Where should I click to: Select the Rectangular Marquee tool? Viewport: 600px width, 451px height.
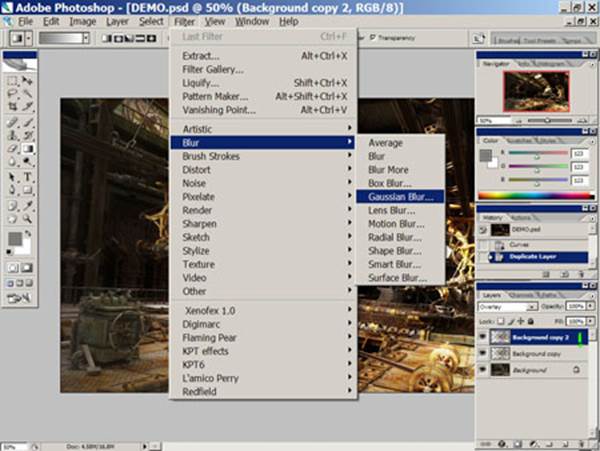point(12,81)
